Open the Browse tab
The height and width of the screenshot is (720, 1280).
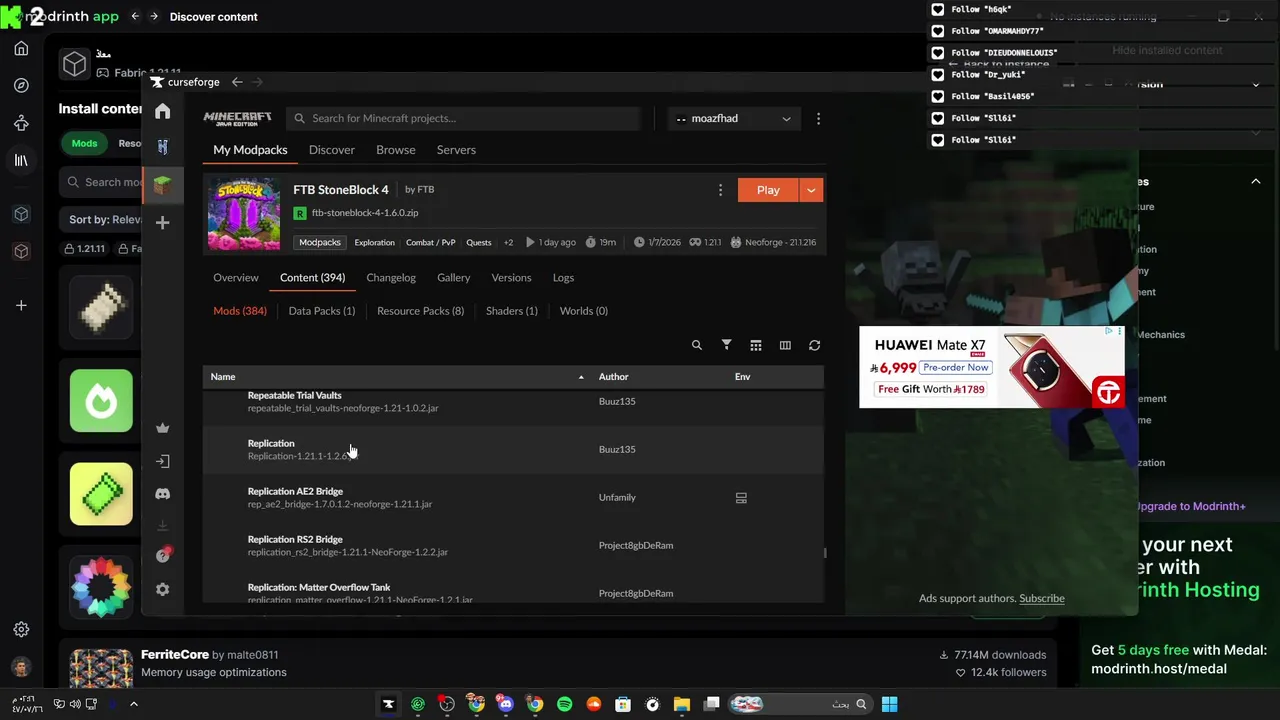point(396,150)
